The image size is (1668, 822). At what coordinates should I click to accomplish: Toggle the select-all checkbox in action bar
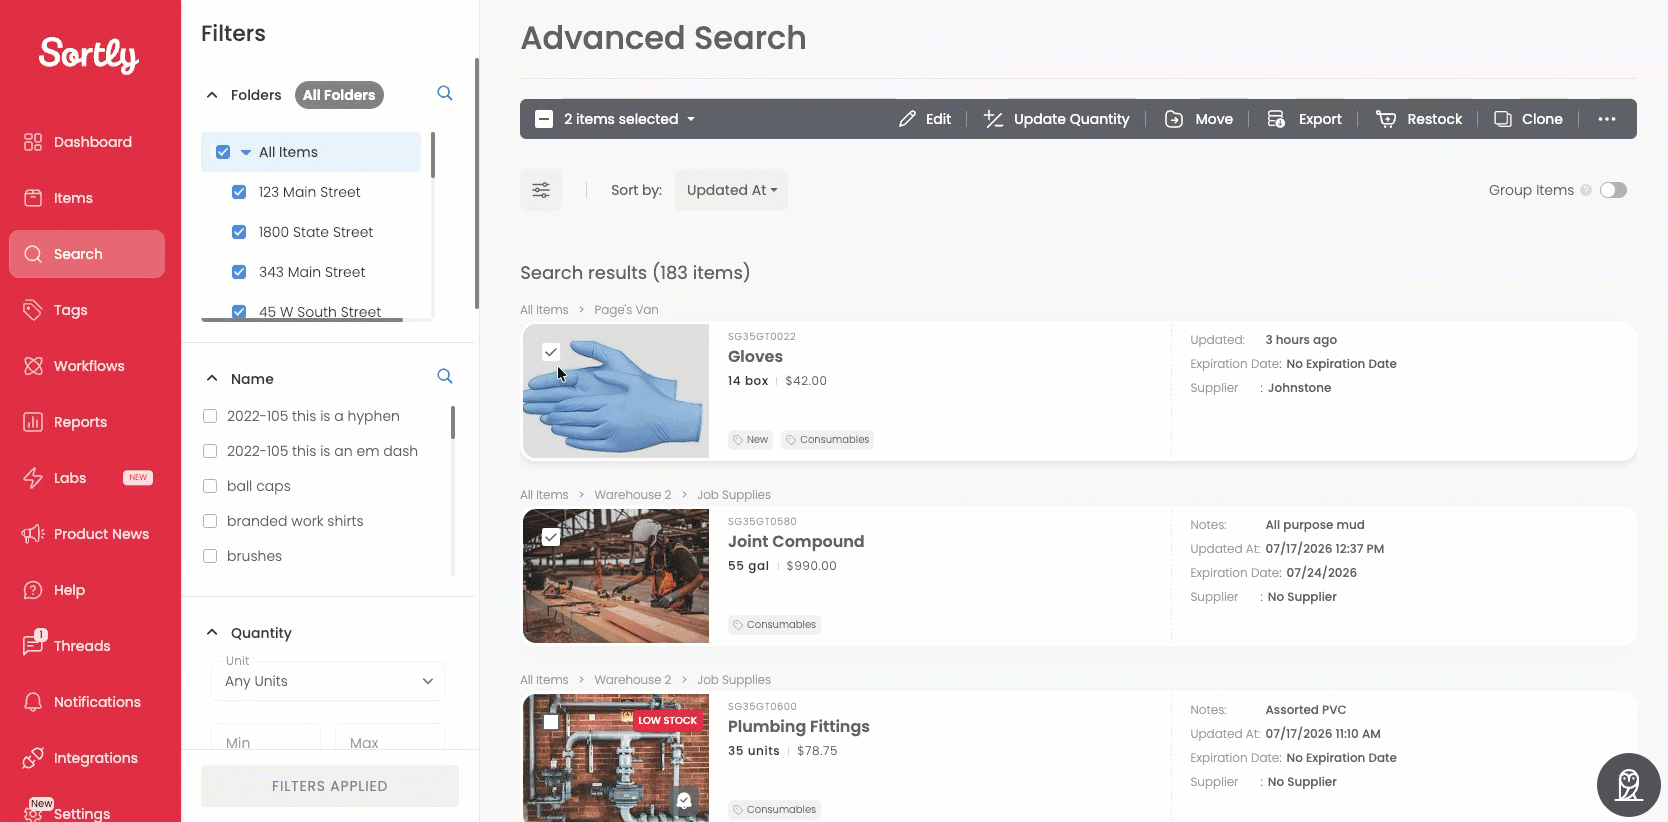click(x=544, y=119)
